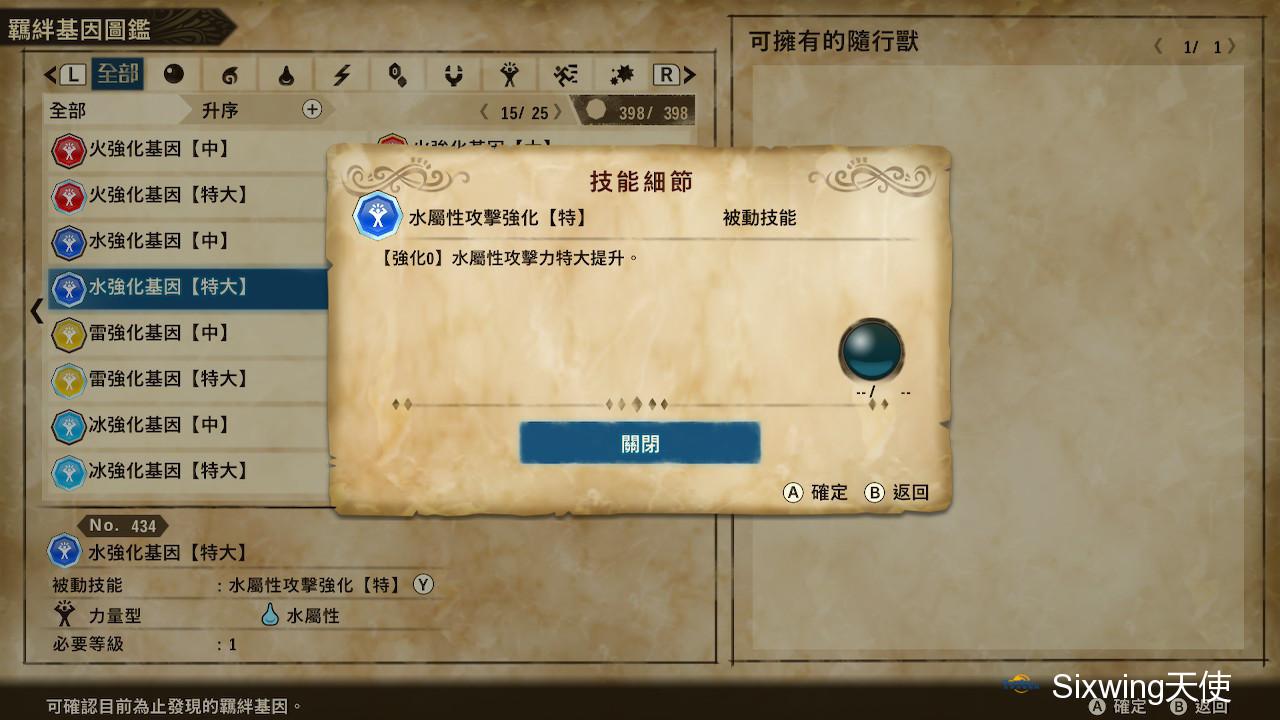Select the water drop element filter icon
This screenshot has height=720, width=1280.
click(x=286, y=75)
